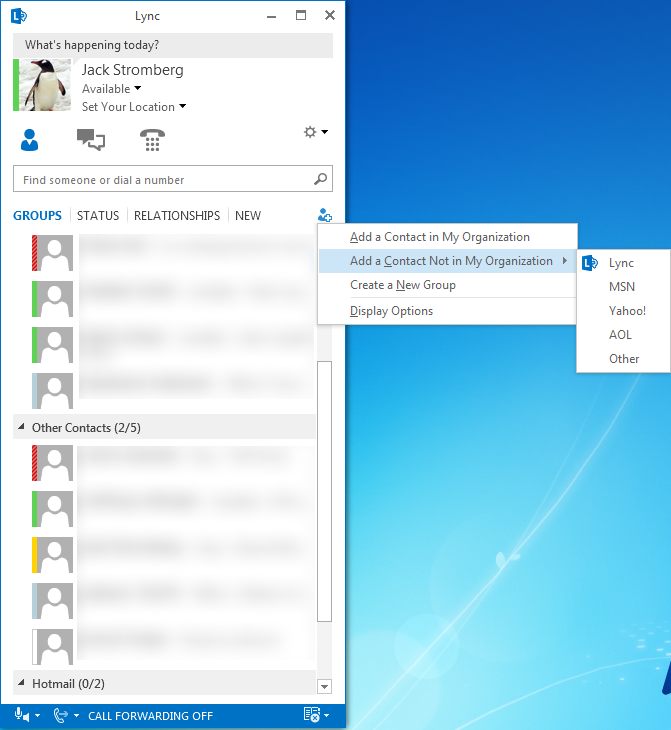Image resolution: width=671 pixels, height=730 pixels.
Task: Choose Create a New Group
Action: tap(447, 285)
